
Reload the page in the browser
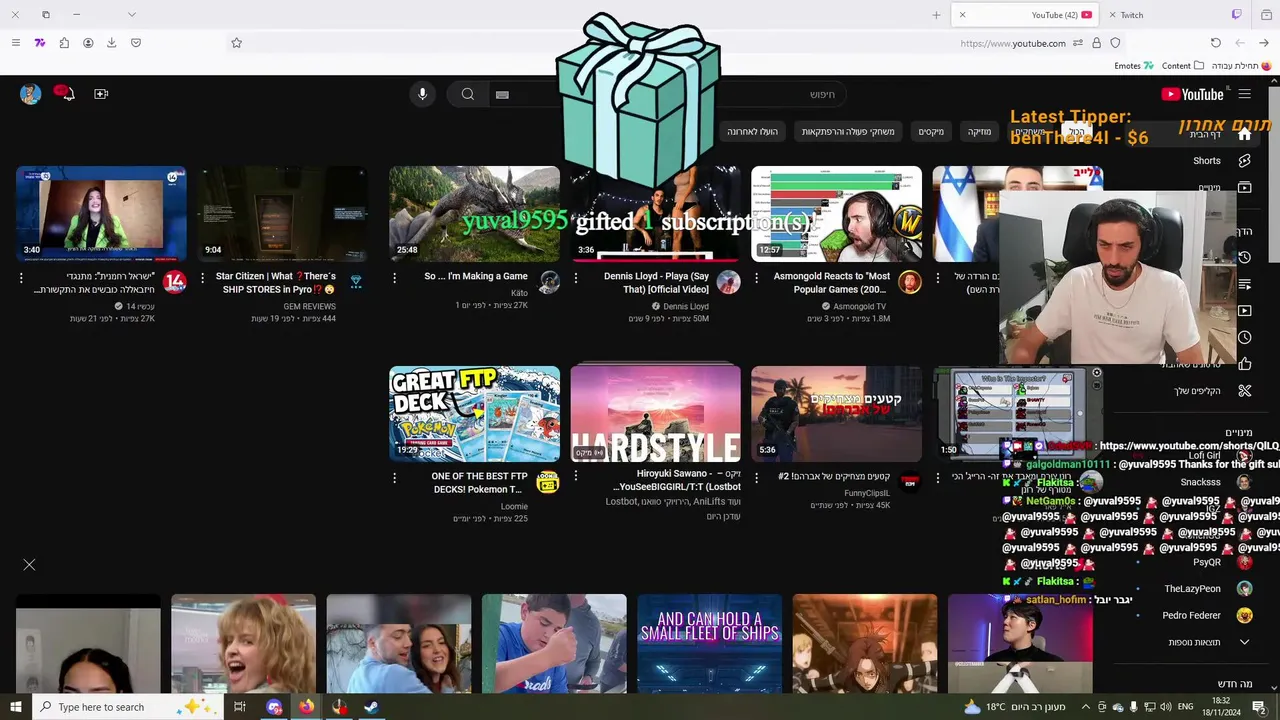[1215, 43]
